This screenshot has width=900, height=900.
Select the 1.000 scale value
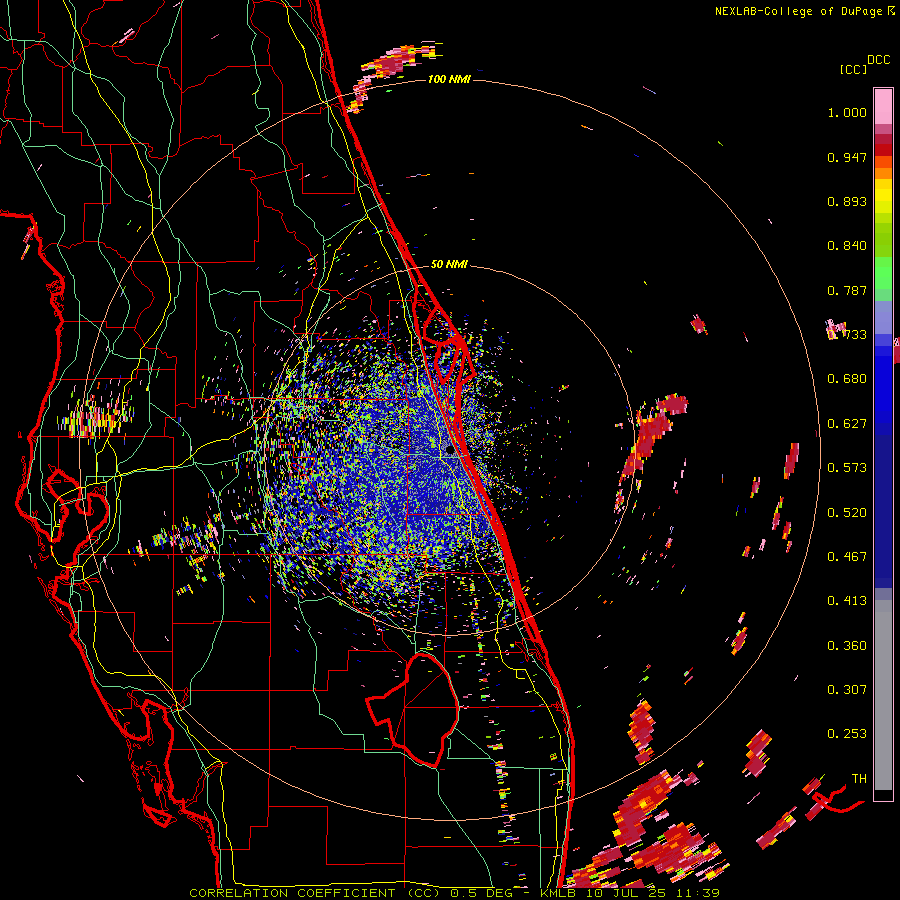[x=847, y=112]
